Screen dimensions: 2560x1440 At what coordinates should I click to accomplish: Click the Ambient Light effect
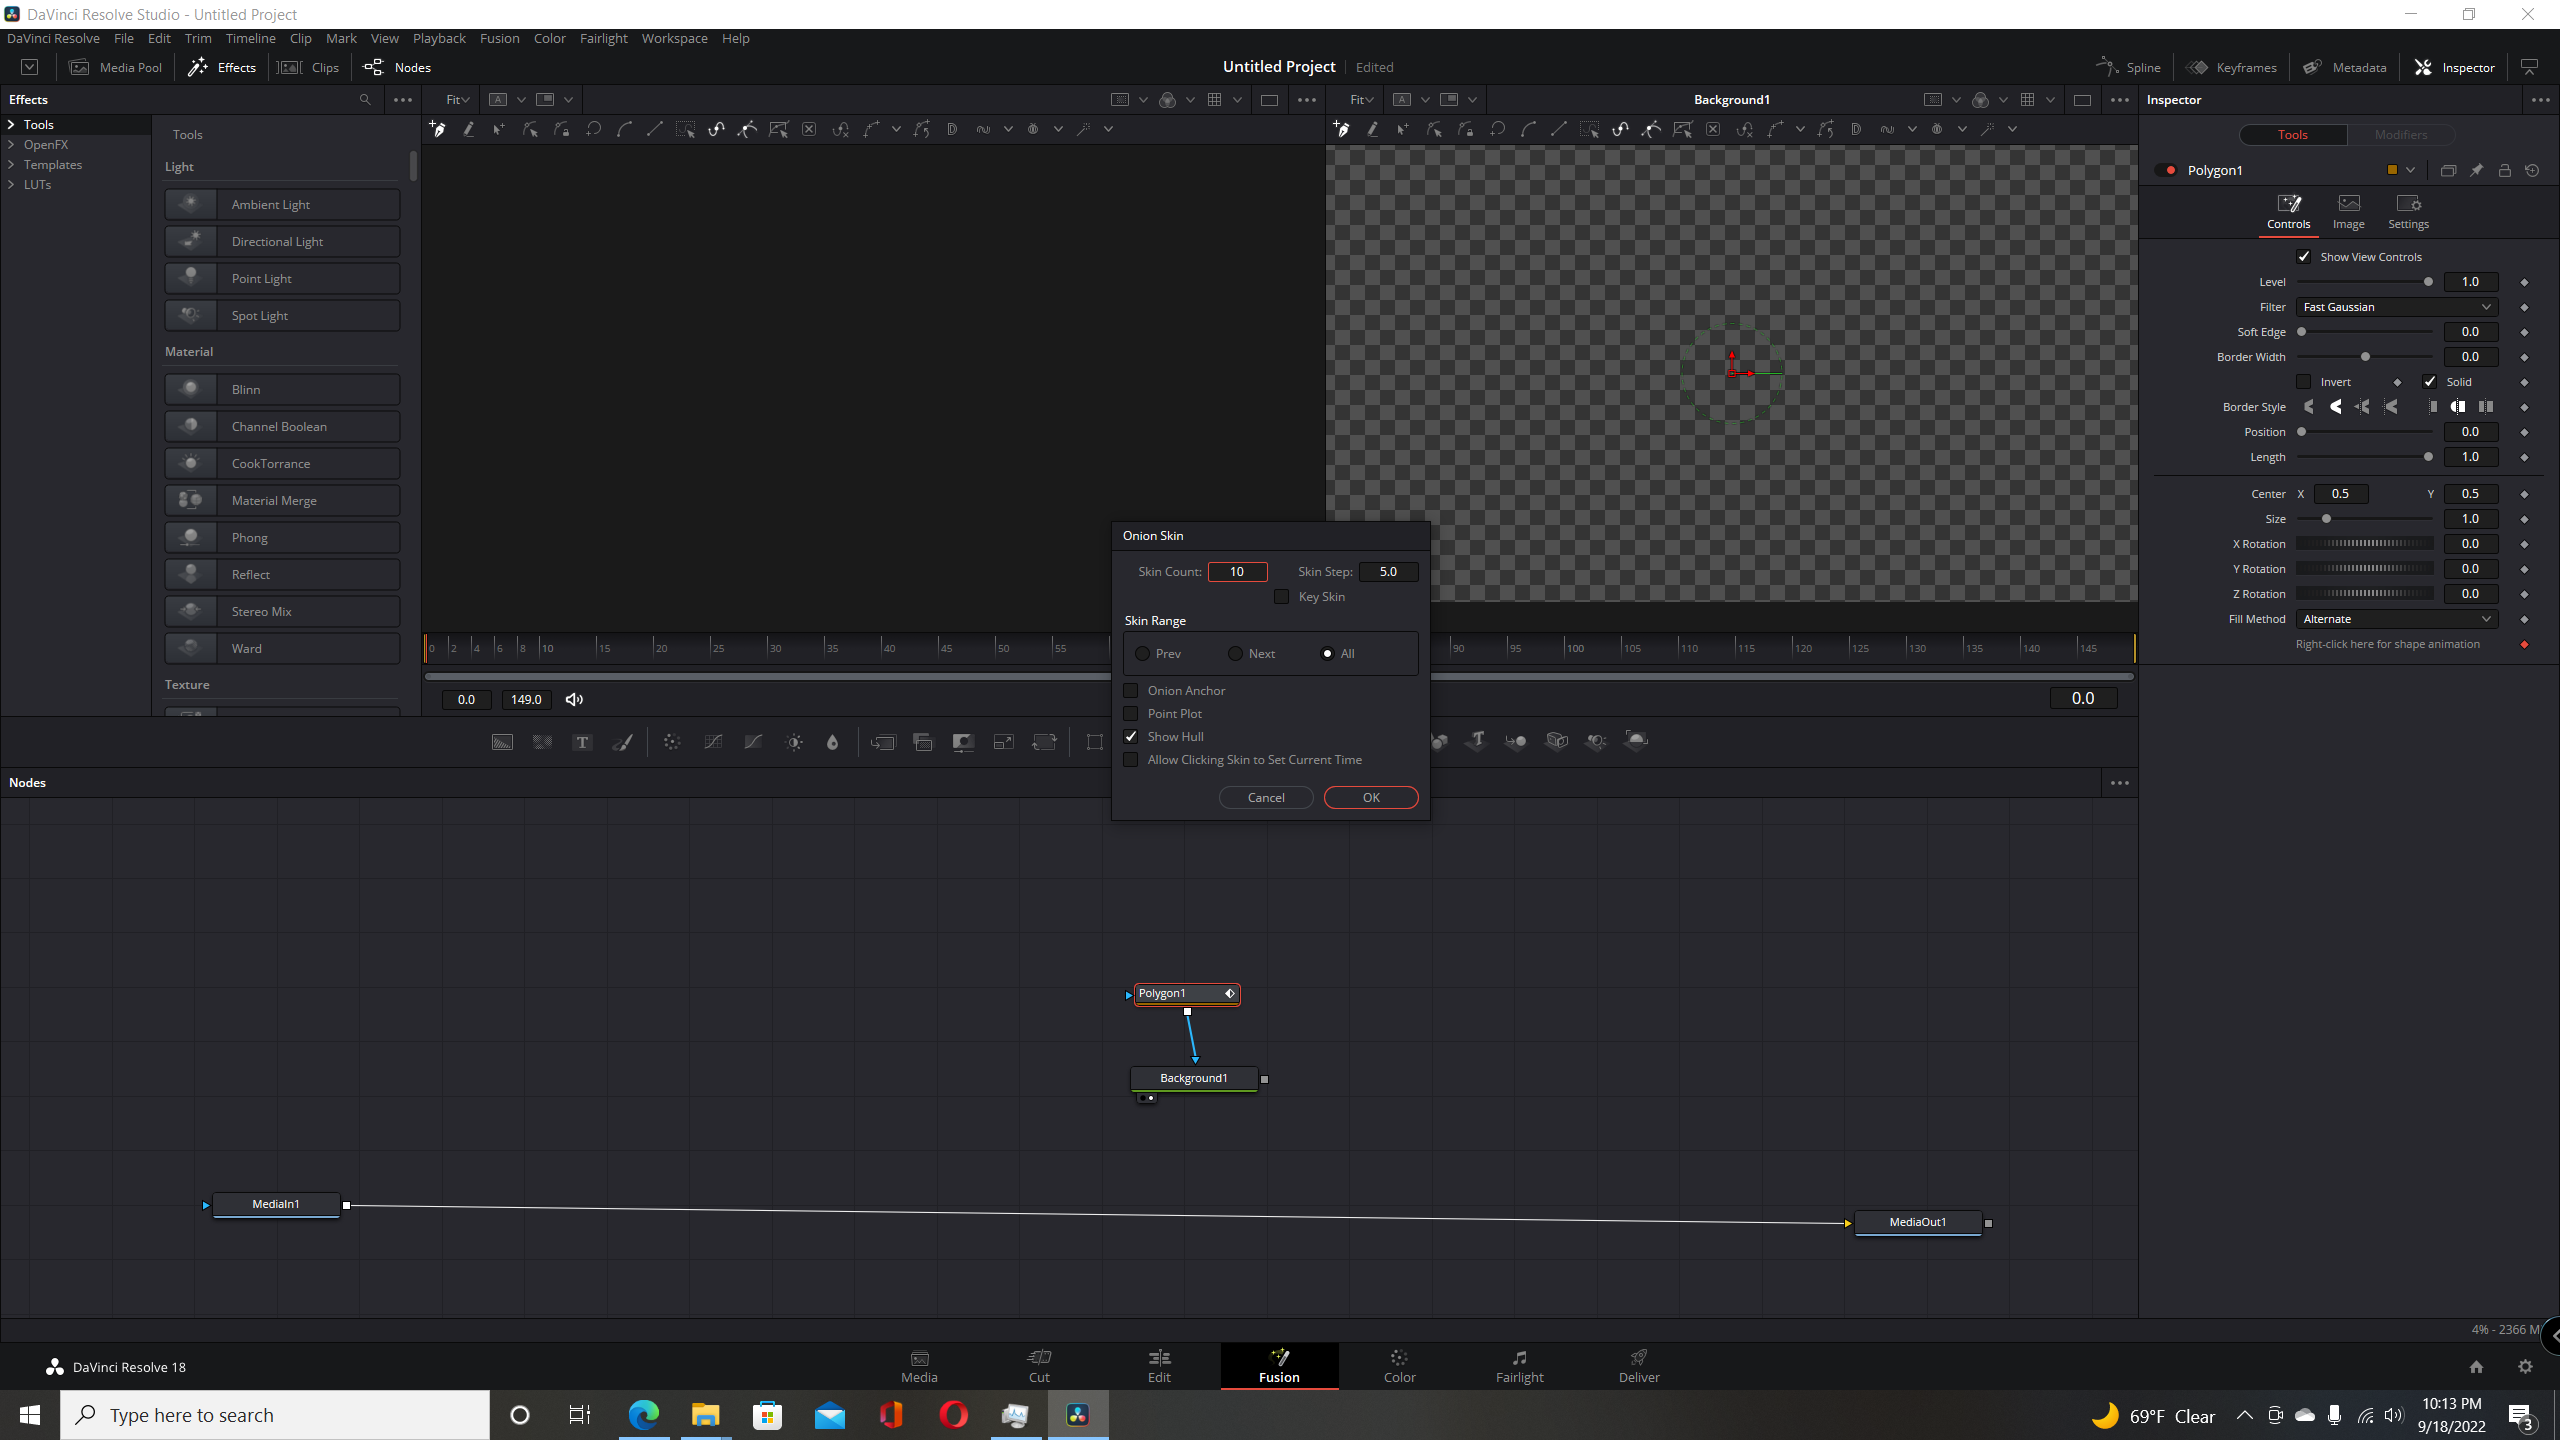pyautogui.click(x=282, y=205)
